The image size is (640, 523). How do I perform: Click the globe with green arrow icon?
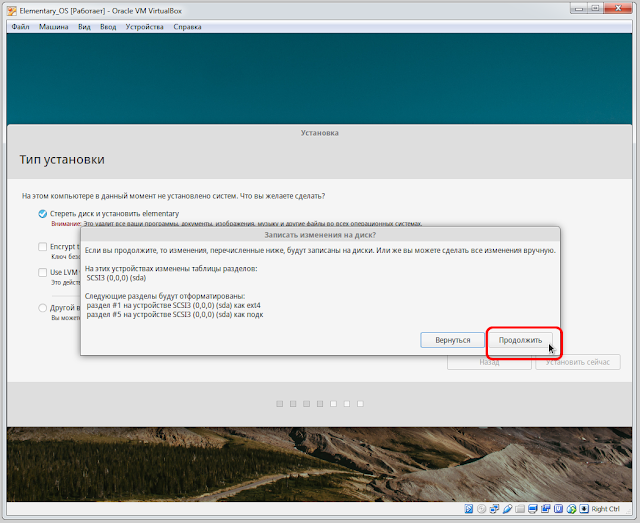pos(571,509)
